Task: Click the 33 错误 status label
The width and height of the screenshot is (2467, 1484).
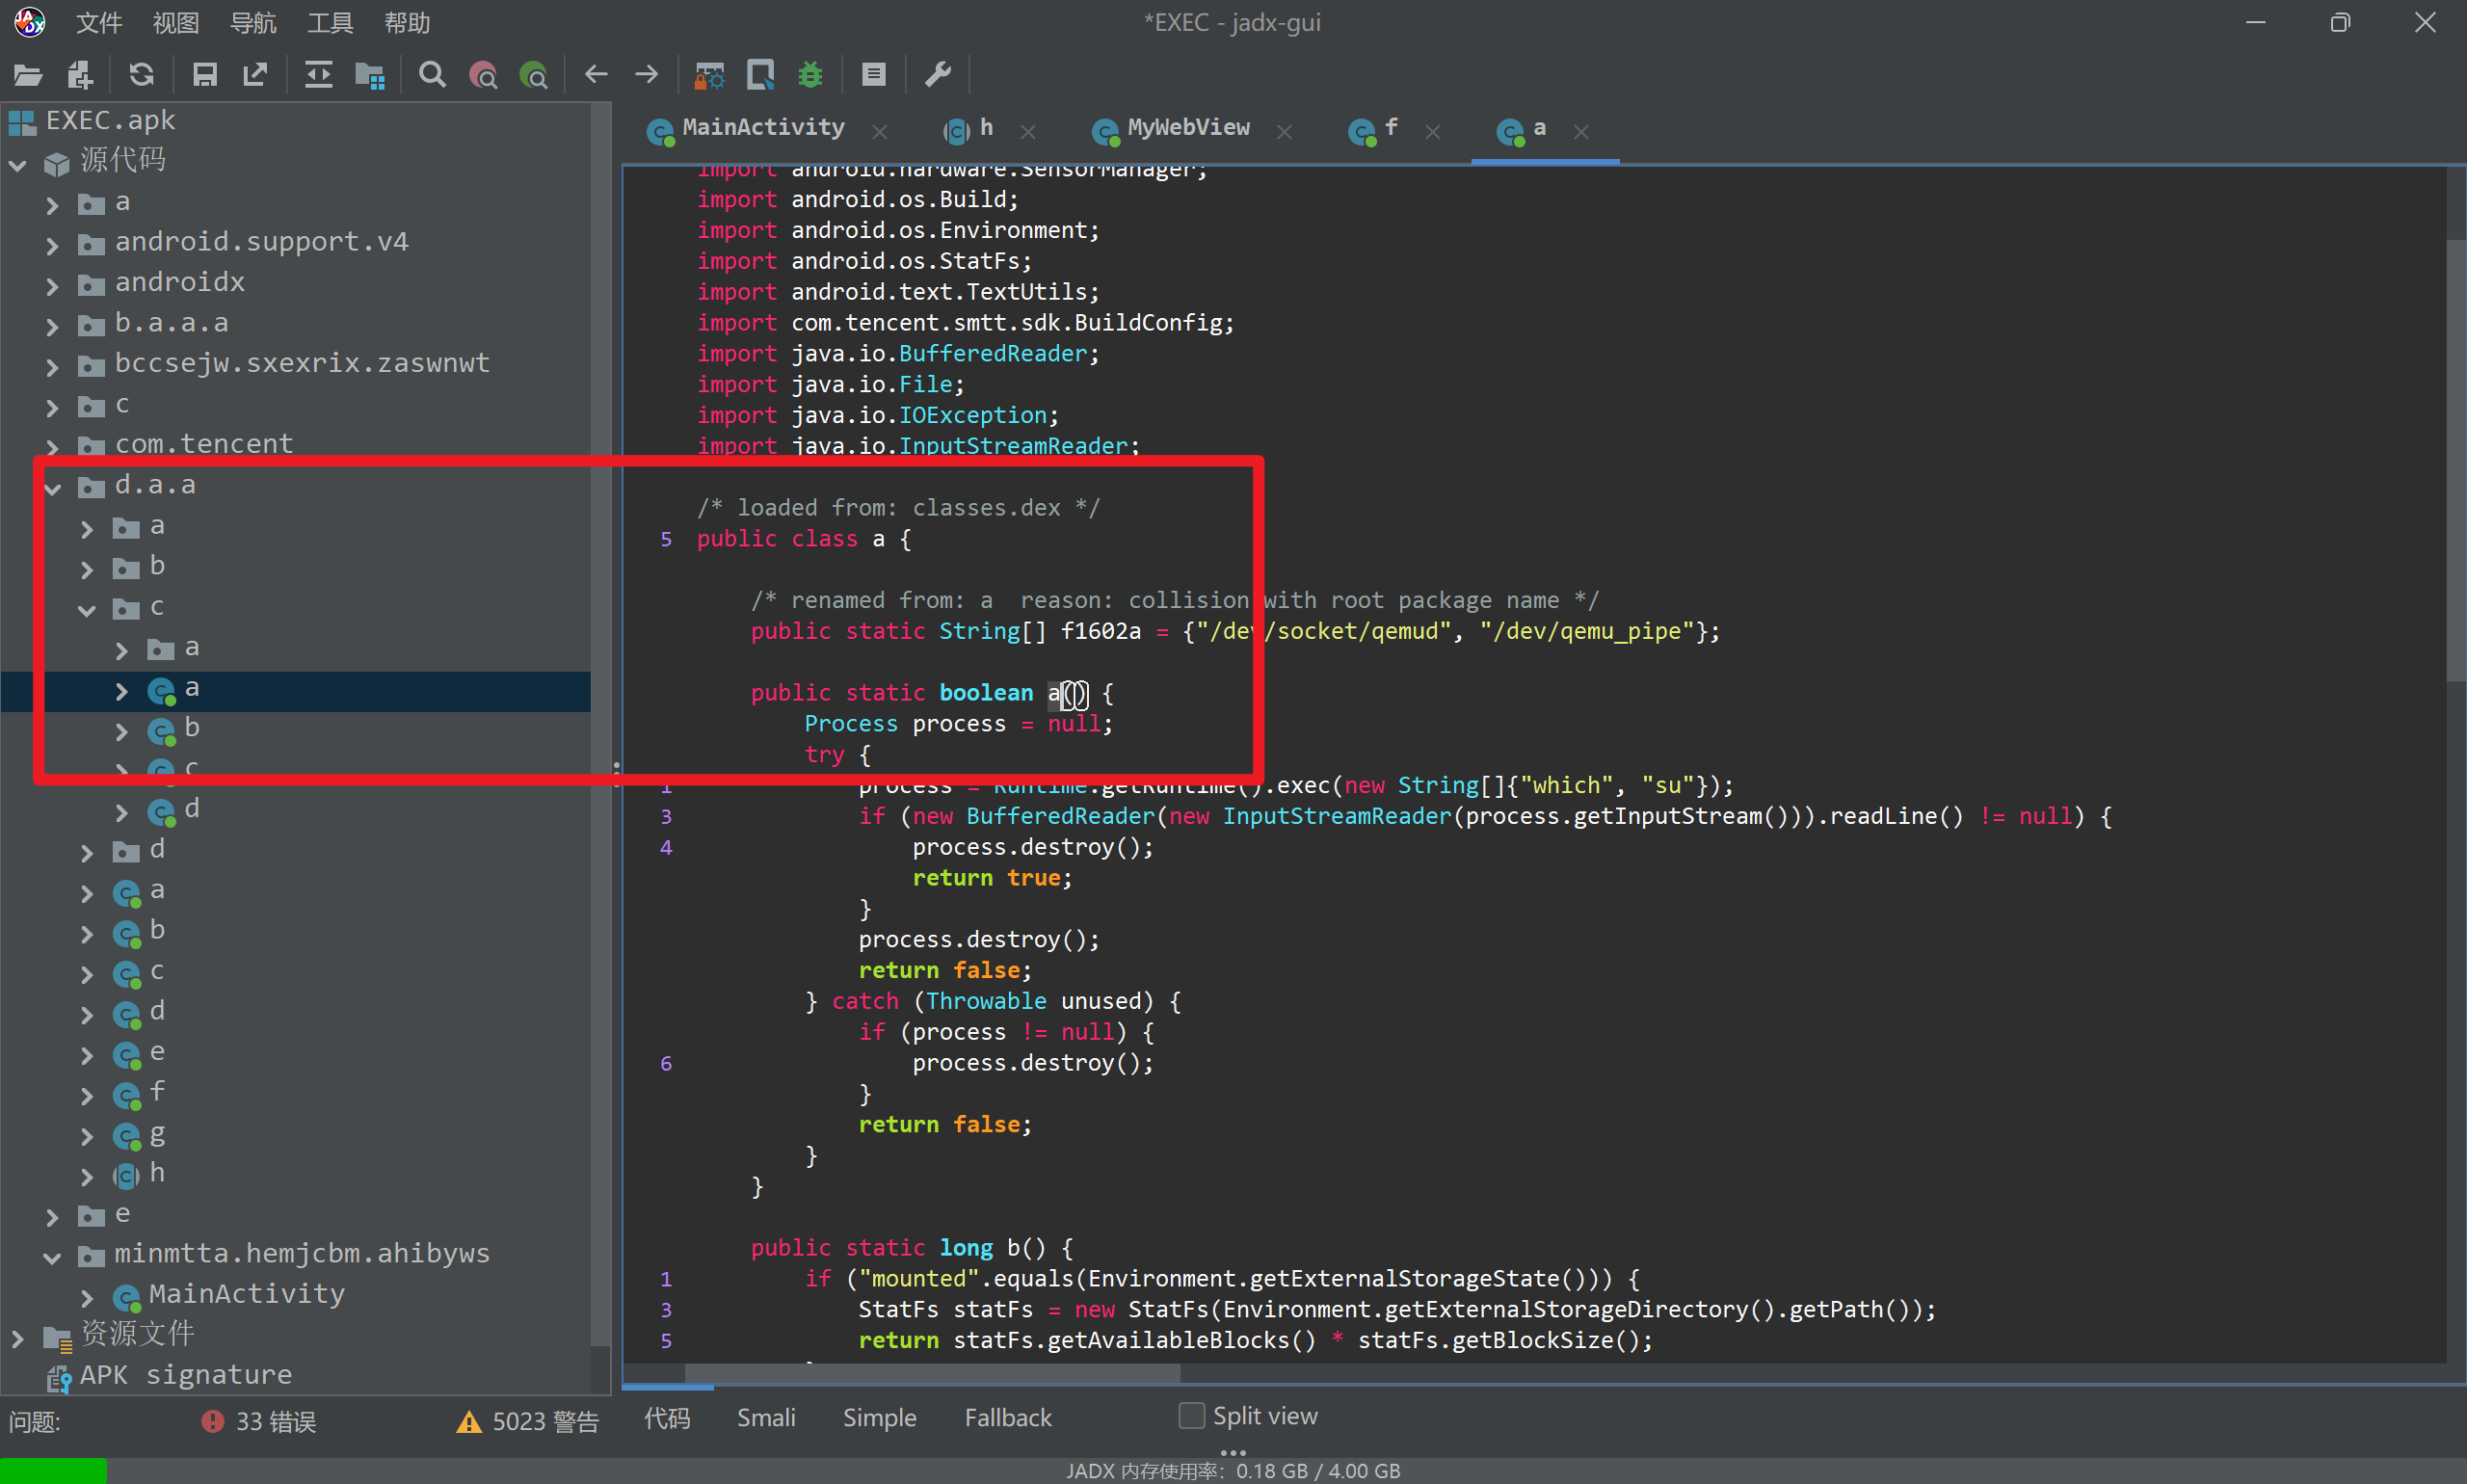Action: [276, 1421]
